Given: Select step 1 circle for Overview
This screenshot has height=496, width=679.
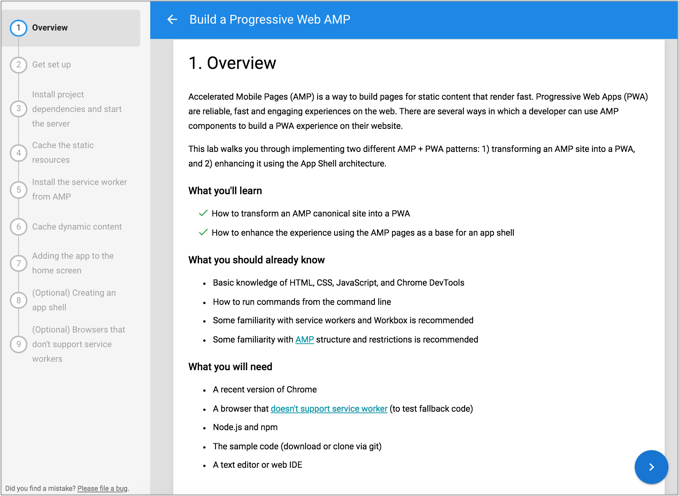Looking at the screenshot, I should tap(18, 28).
